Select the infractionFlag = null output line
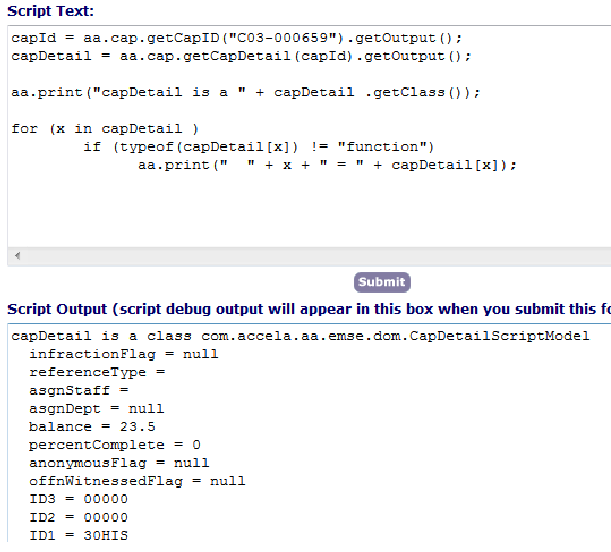The image size is (611, 552). (x=123, y=353)
